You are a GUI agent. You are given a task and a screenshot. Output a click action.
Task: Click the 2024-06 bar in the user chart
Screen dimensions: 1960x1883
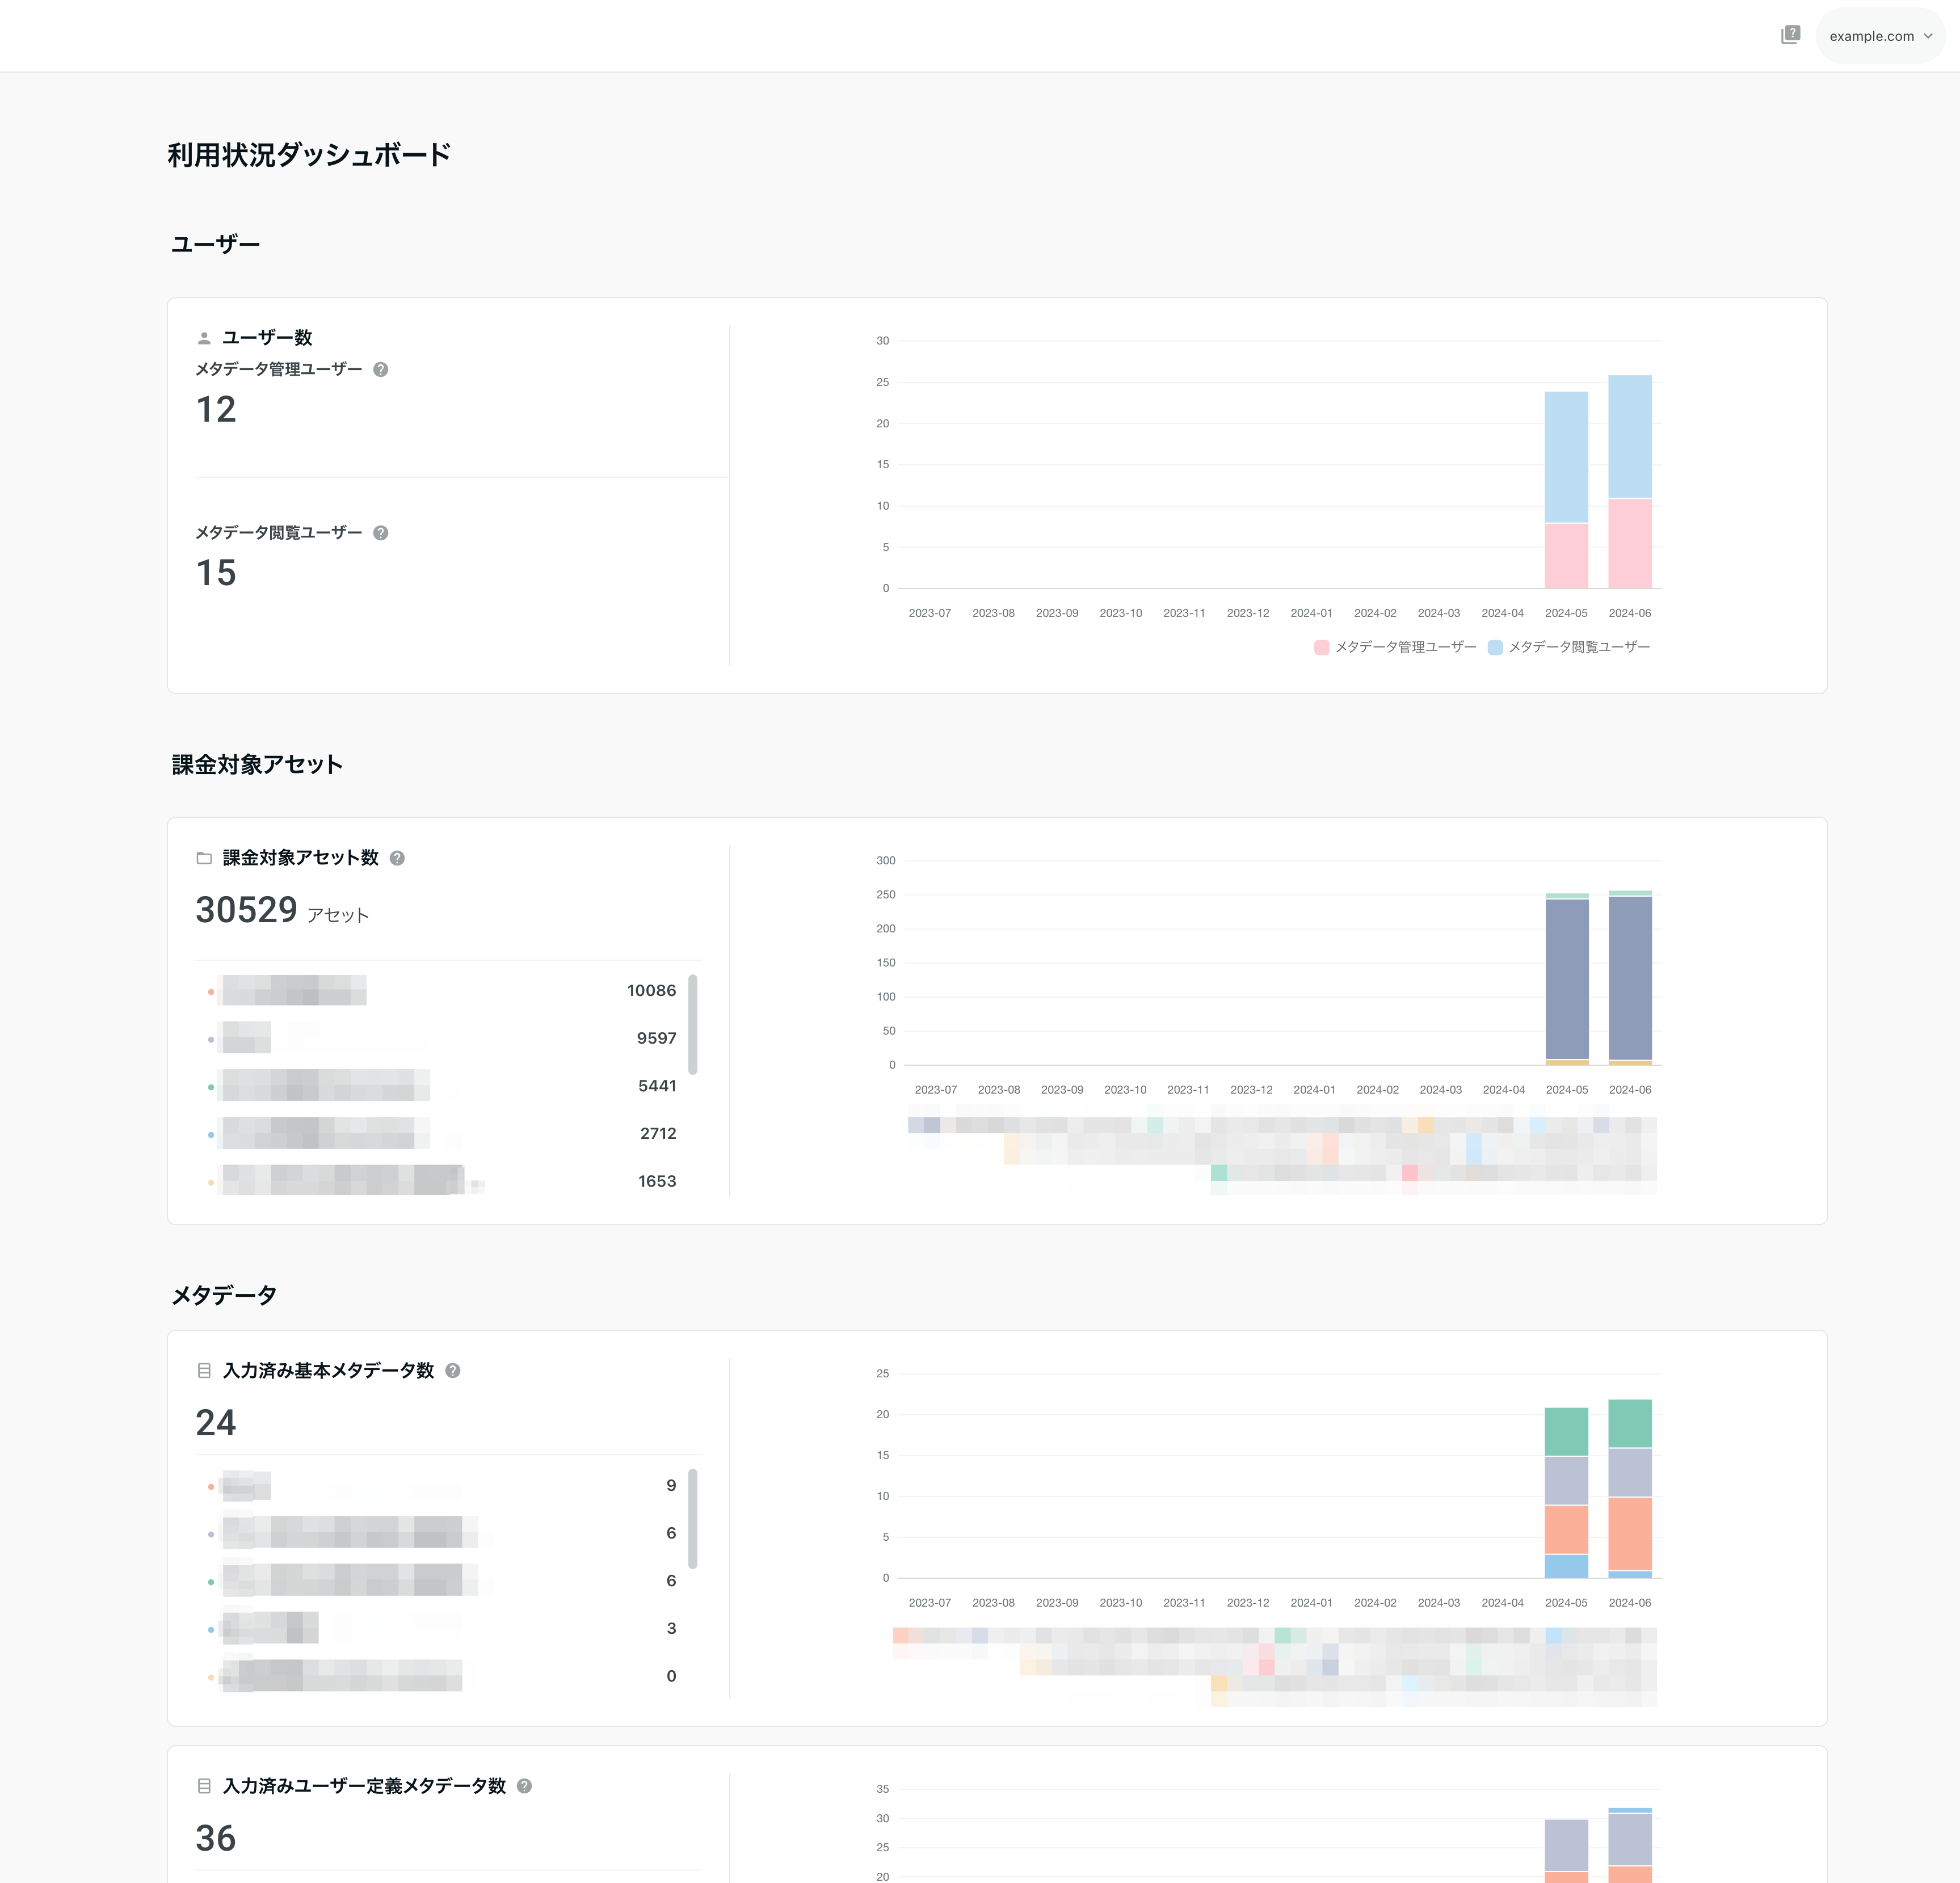[x=1630, y=482]
